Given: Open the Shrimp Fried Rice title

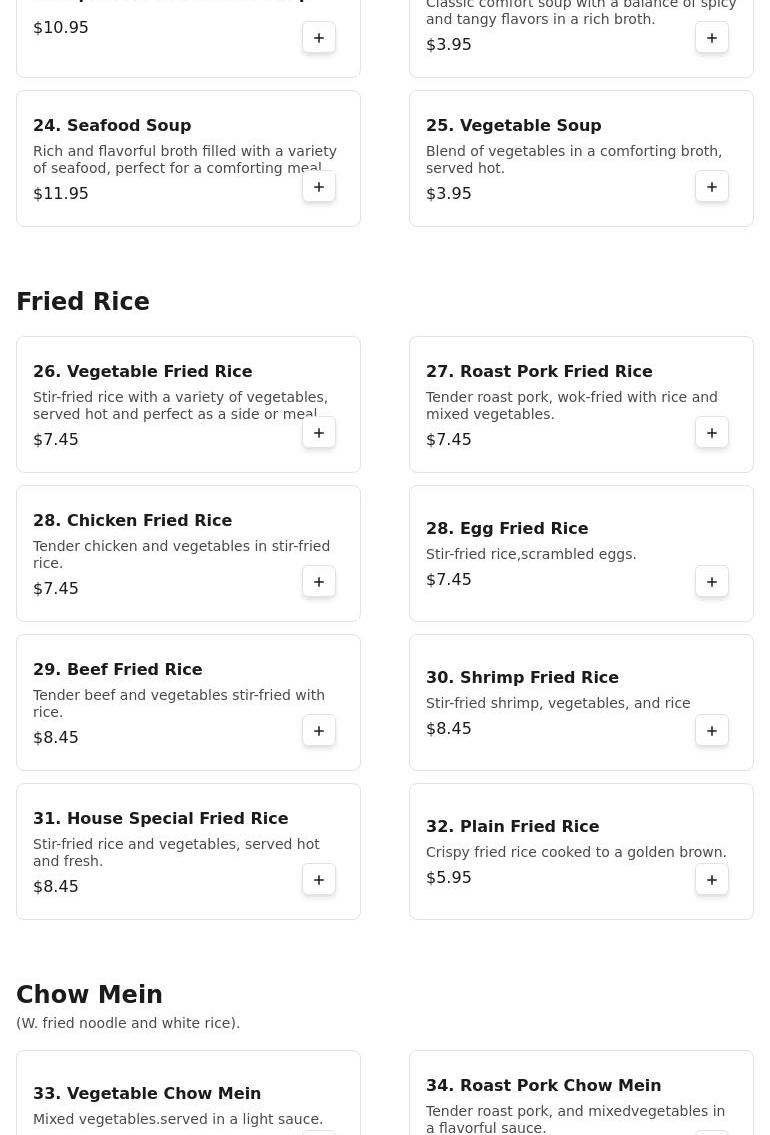Looking at the screenshot, I should pyautogui.click(x=522, y=678).
